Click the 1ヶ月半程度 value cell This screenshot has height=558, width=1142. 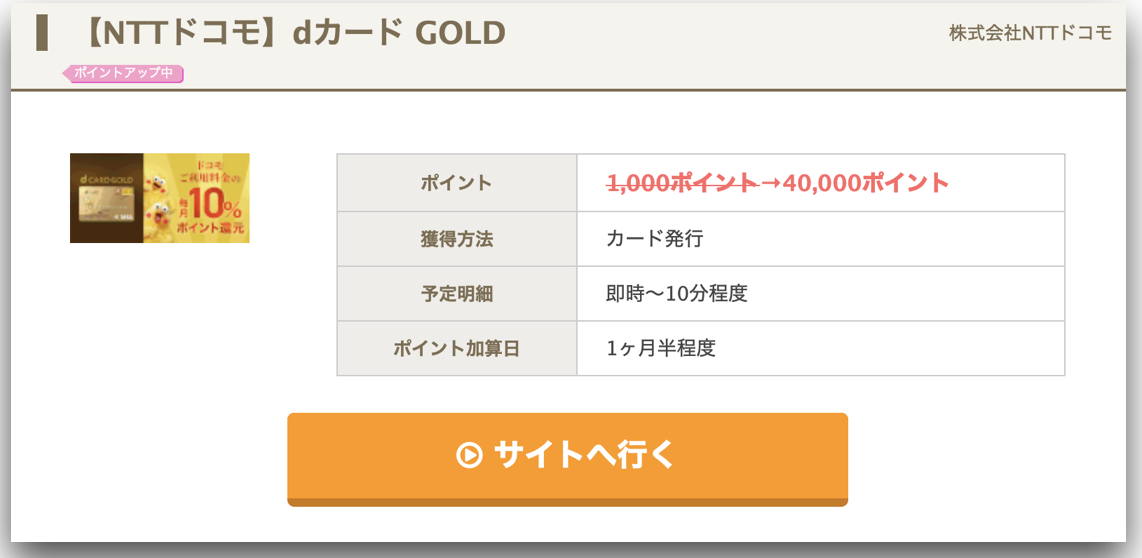821,348
